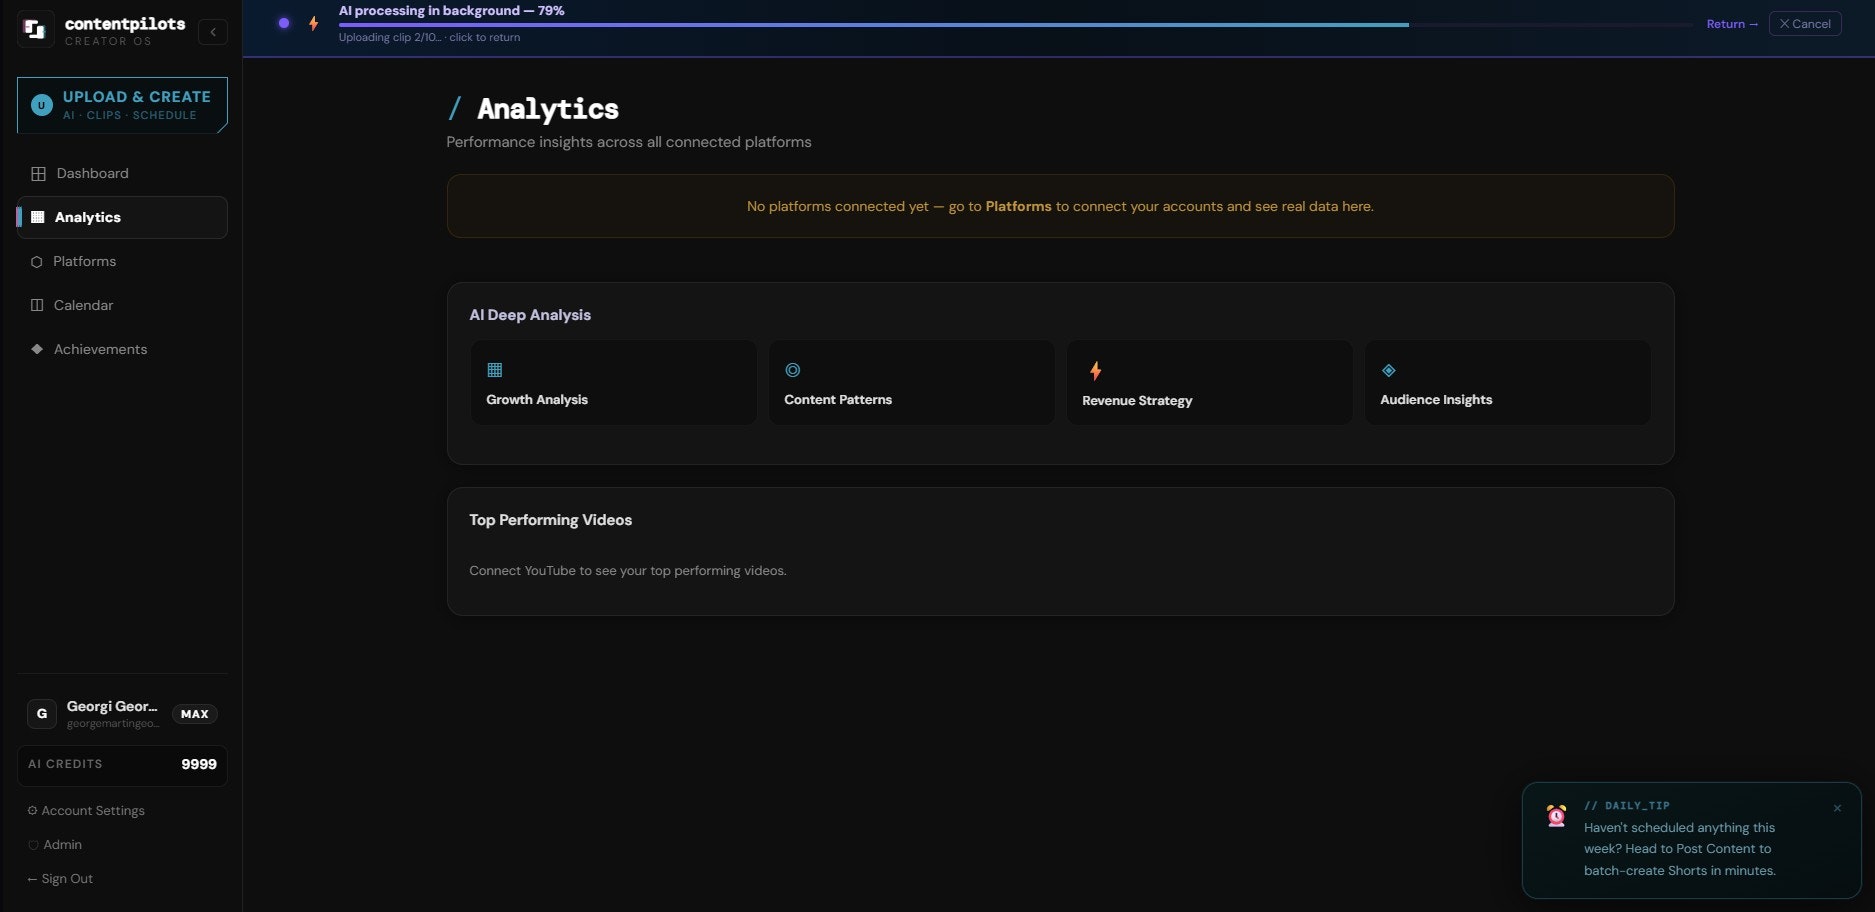Click the lightning bolt icon in top bar
This screenshot has height=912, width=1875.
click(x=314, y=23)
